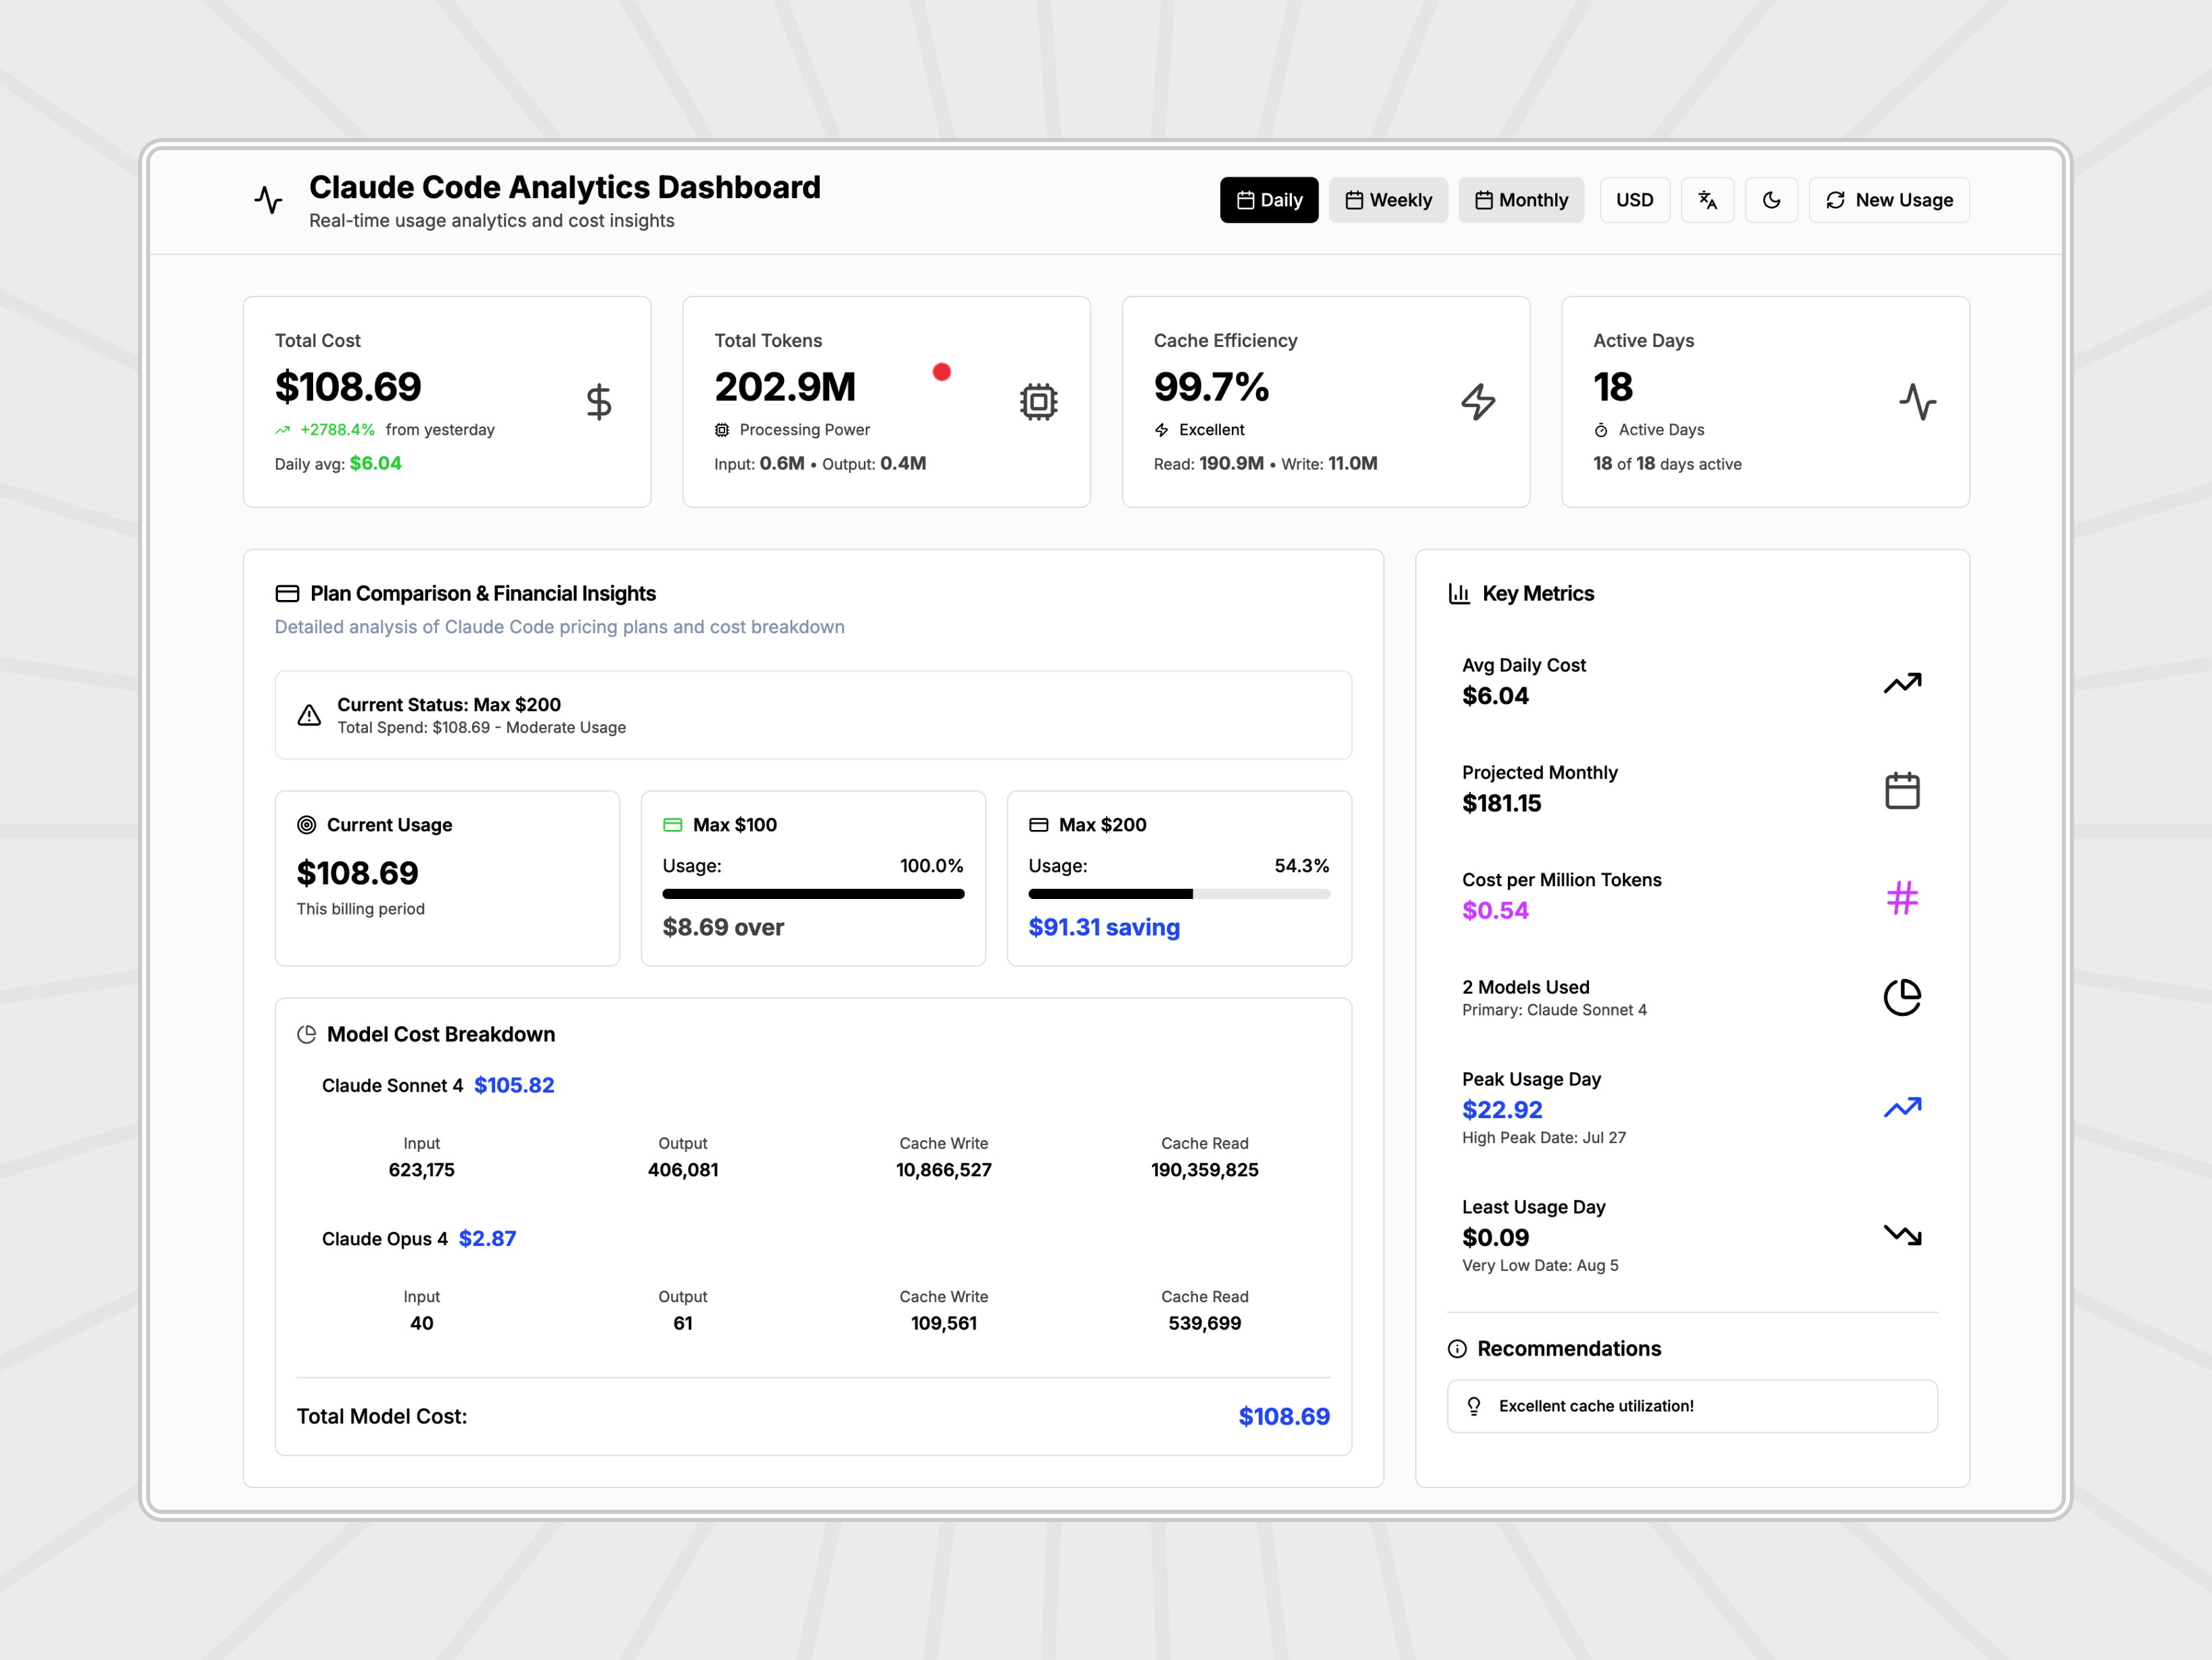Click the Projected Monthly value $181.15
The height and width of the screenshot is (1660, 2212).
coord(1501,803)
